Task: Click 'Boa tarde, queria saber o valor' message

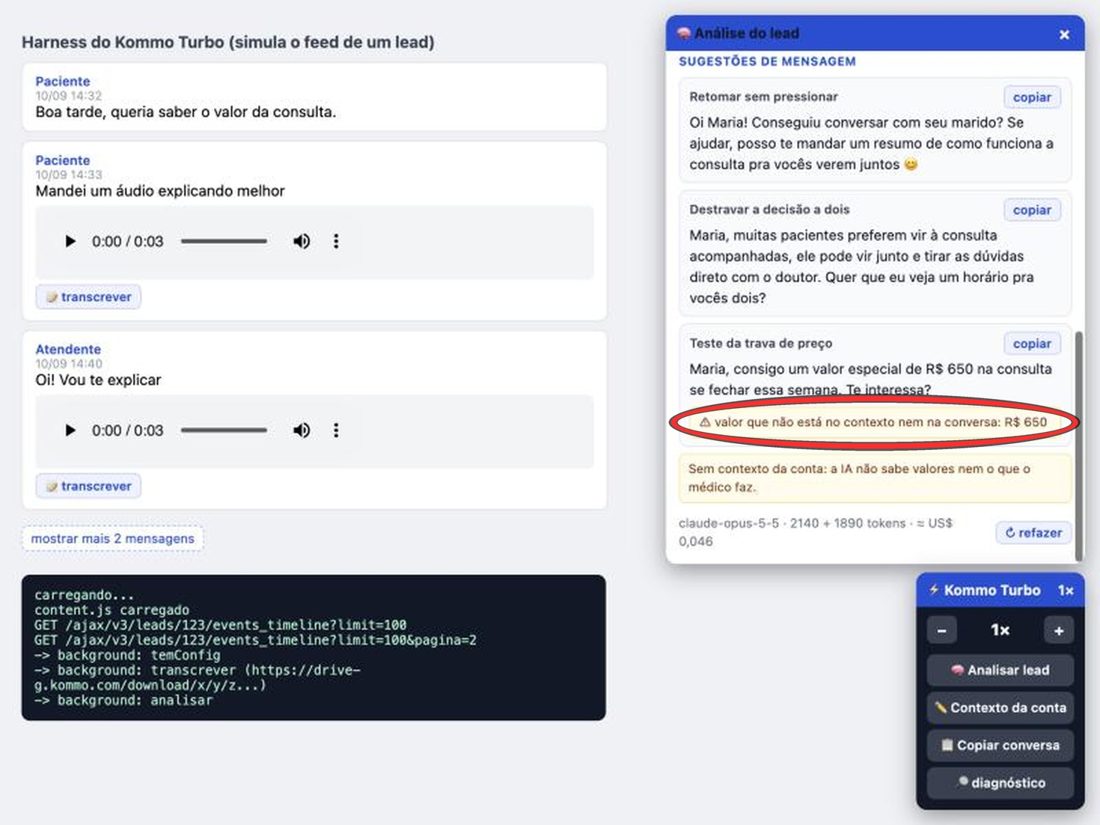Action: coord(186,112)
